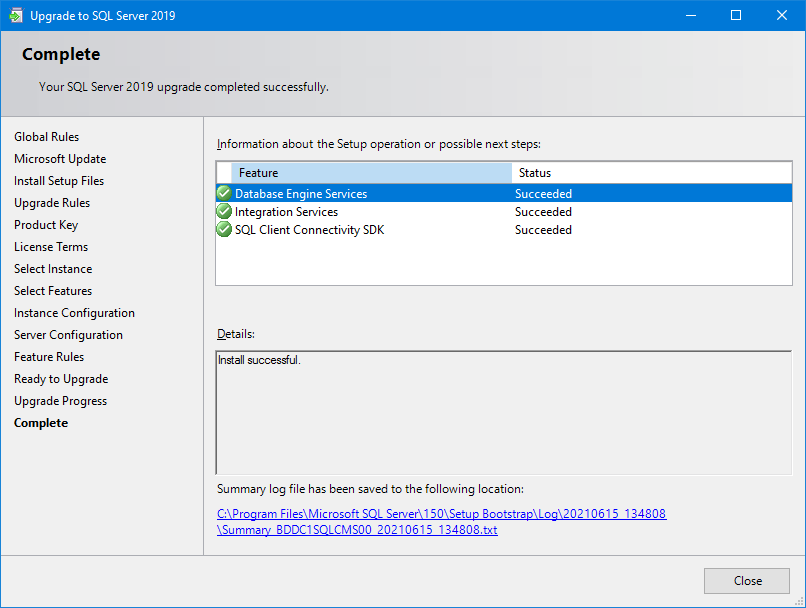Click green checkmark beside SQL Client Connectivity SDK
The height and width of the screenshot is (608, 806).
point(224,230)
